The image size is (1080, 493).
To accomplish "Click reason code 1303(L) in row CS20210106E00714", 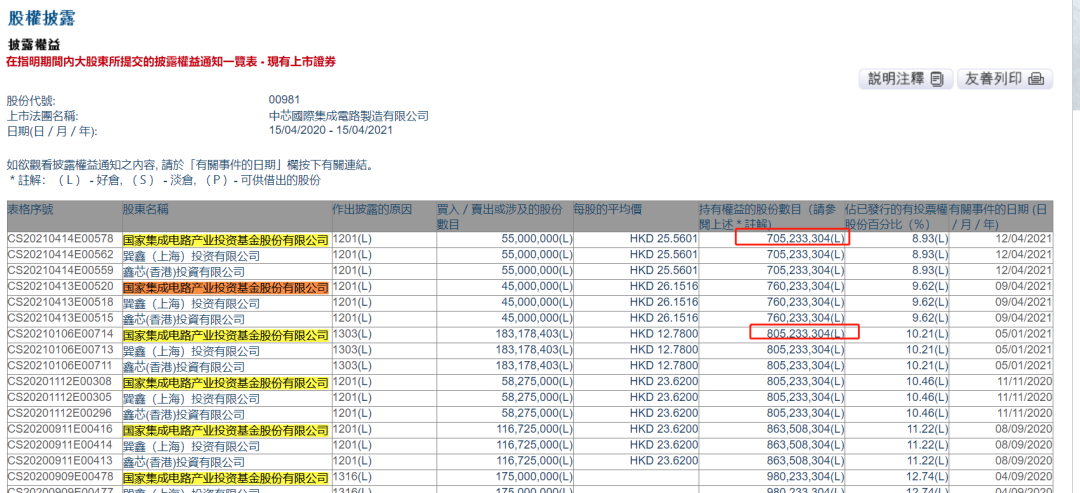I will tap(352, 334).
